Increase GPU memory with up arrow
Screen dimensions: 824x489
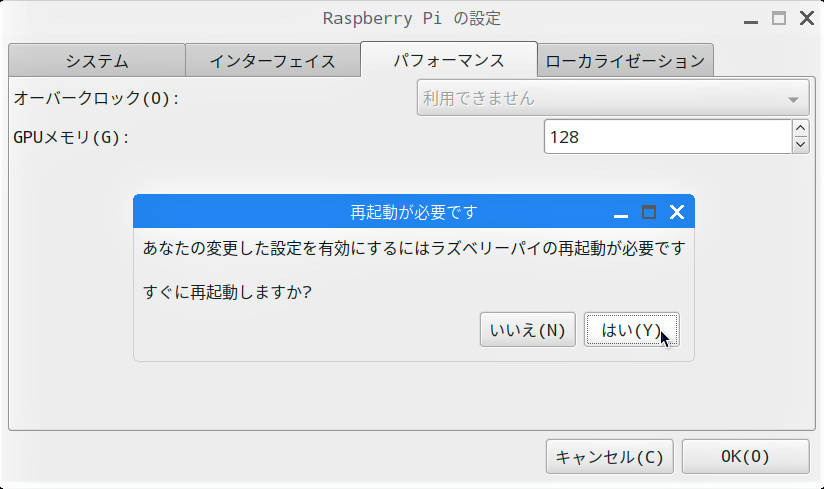click(x=800, y=128)
